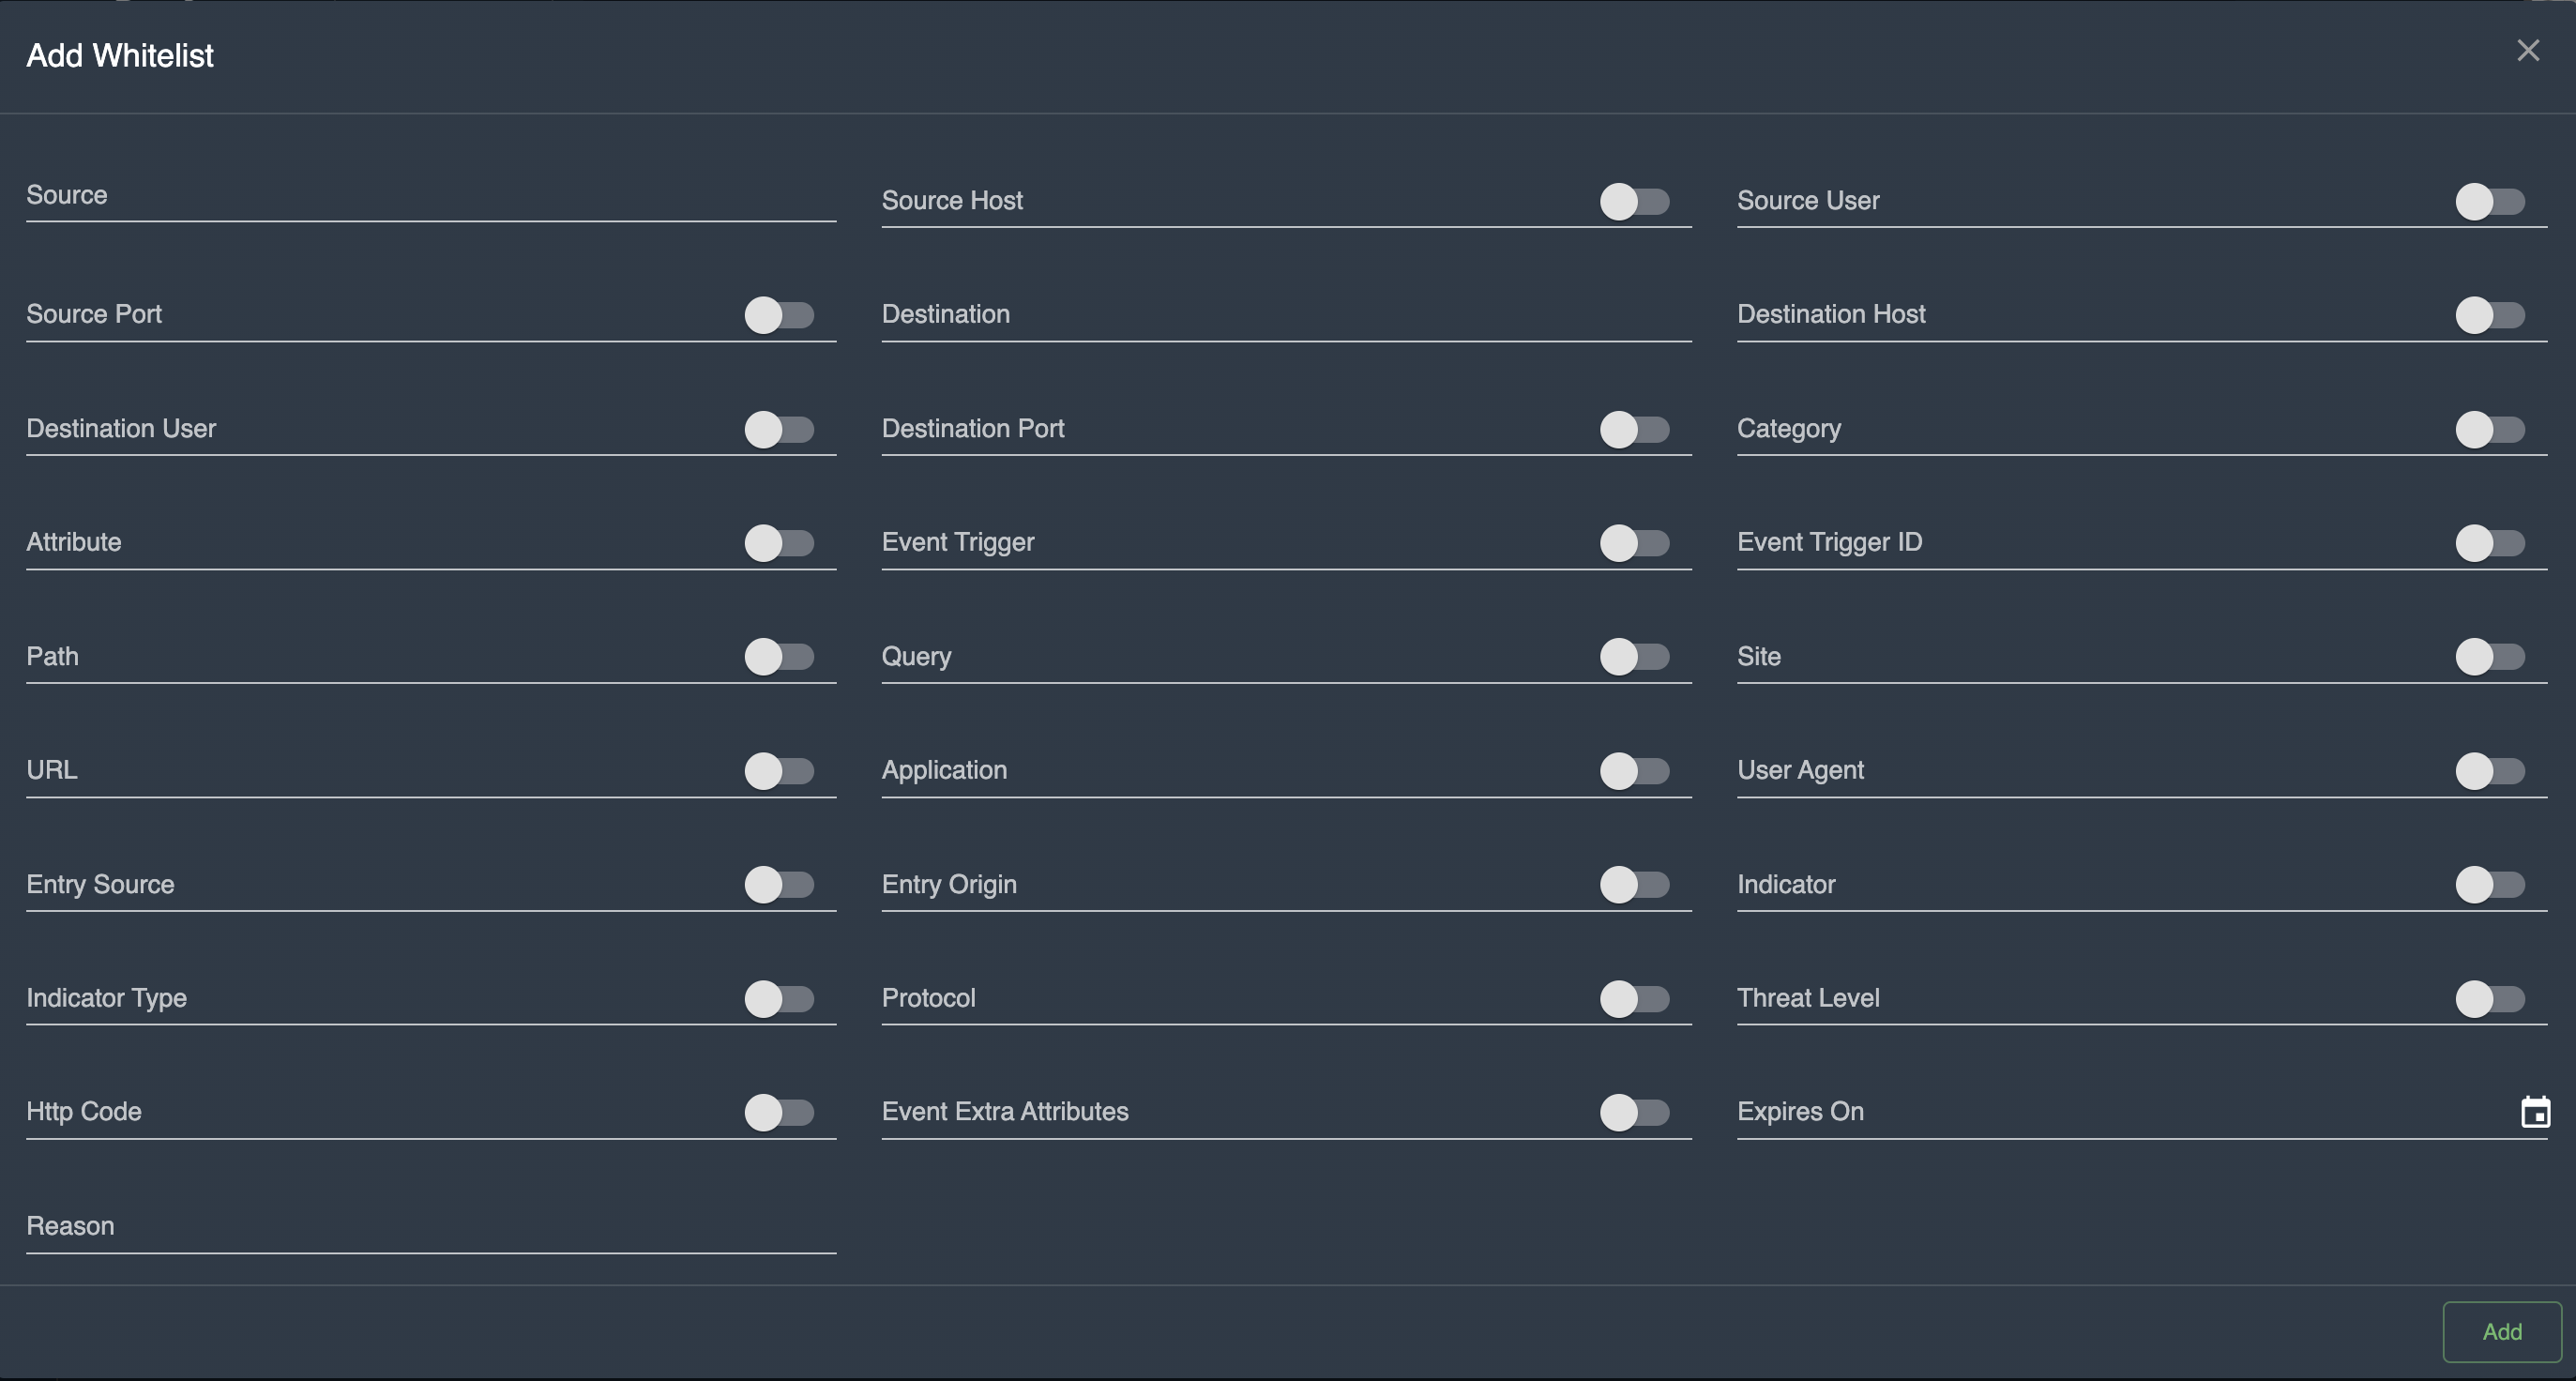This screenshot has height=1381, width=2576.
Task: Toggle the Category switch on
Action: (2489, 430)
